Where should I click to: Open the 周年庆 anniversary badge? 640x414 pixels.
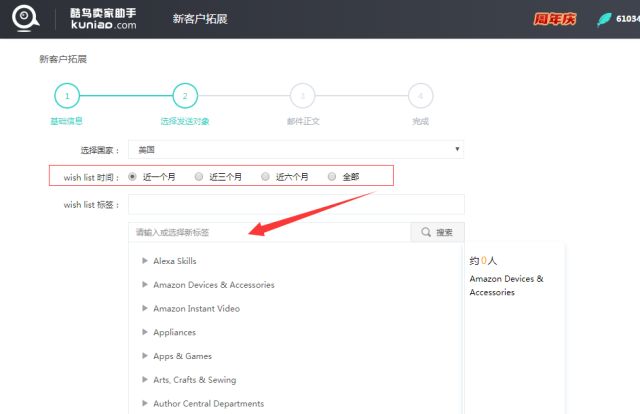click(555, 19)
